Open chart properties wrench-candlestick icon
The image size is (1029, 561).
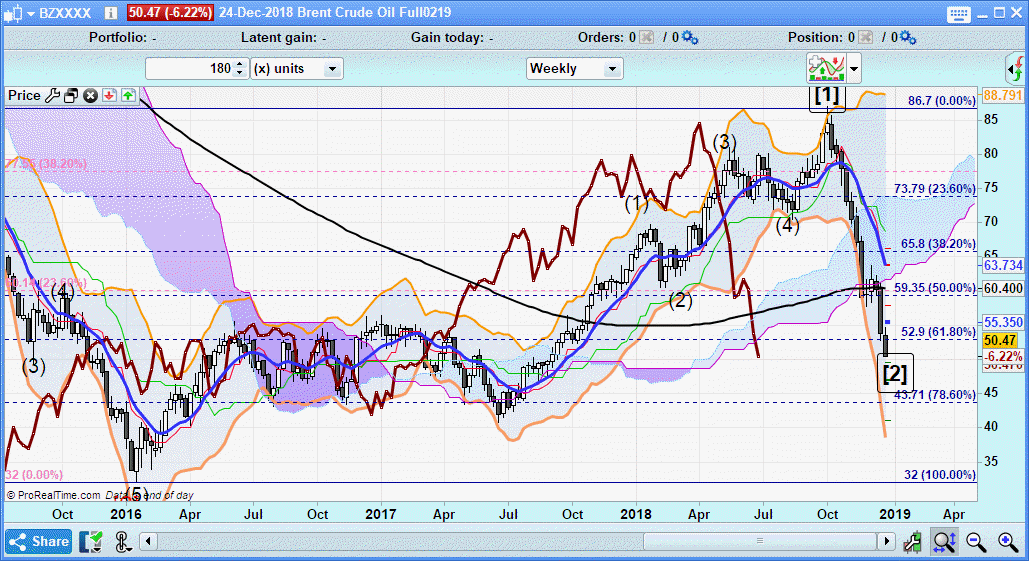913,541
